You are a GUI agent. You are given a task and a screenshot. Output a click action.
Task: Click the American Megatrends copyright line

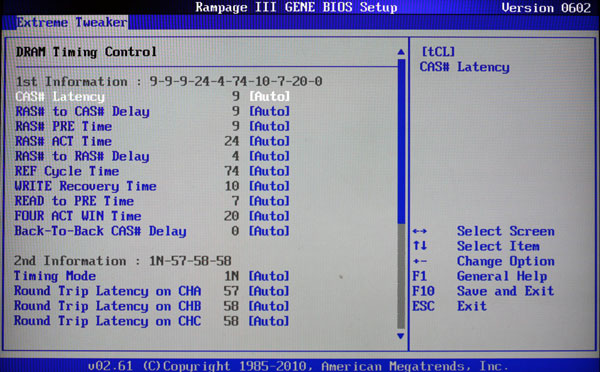click(x=298, y=366)
